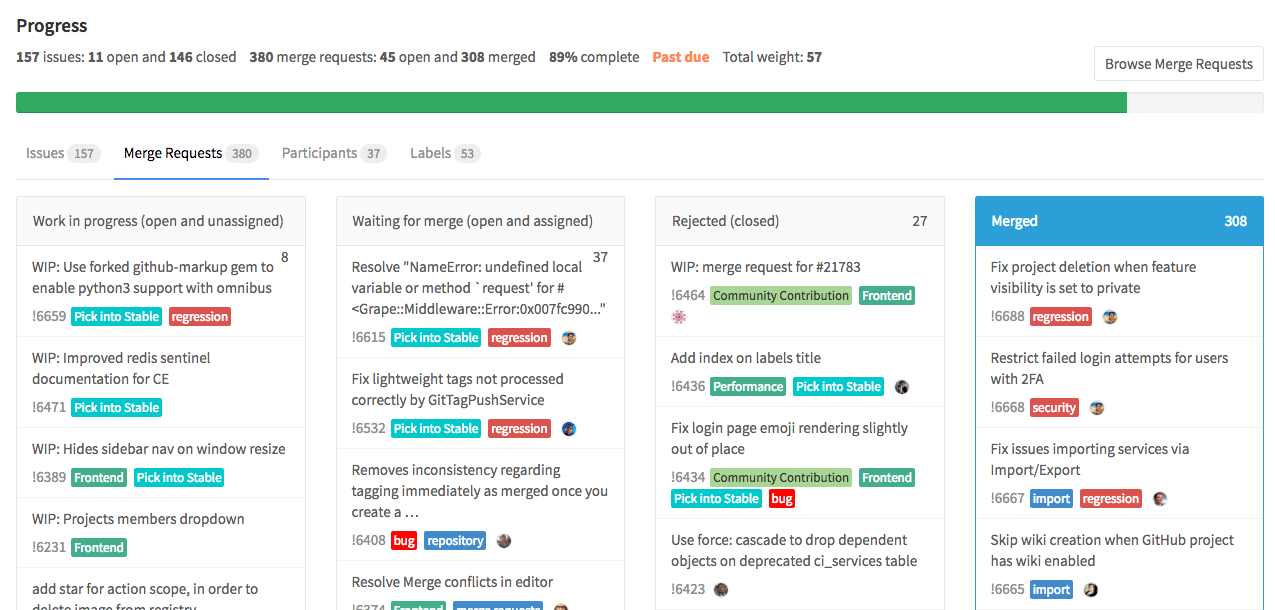
Task: Click the "regression" label on !6659
Action: coord(199,316)
